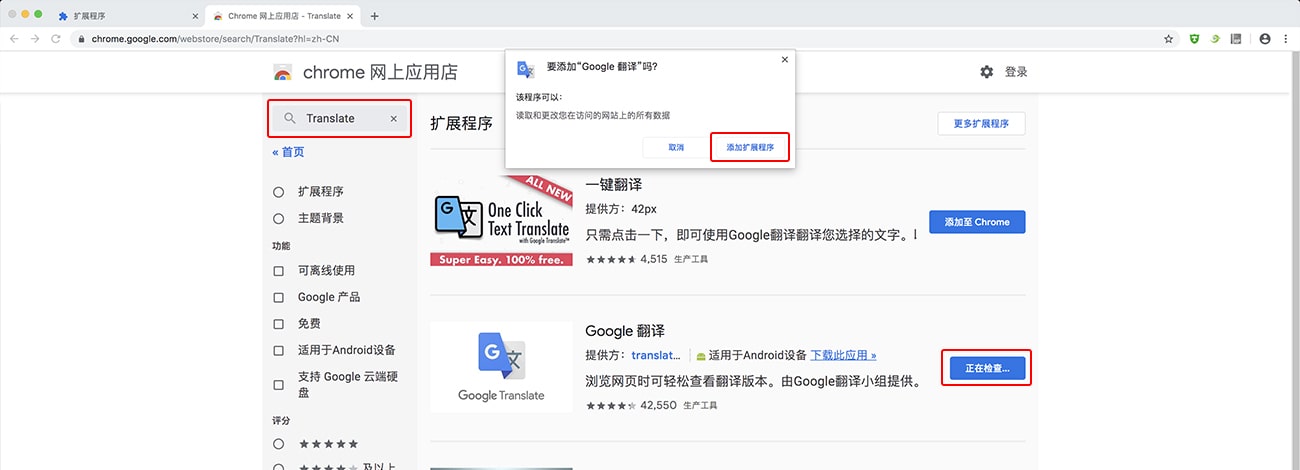Clear the Translate search box text
Screen dimensions: 1300x470
tap(393, 118)
